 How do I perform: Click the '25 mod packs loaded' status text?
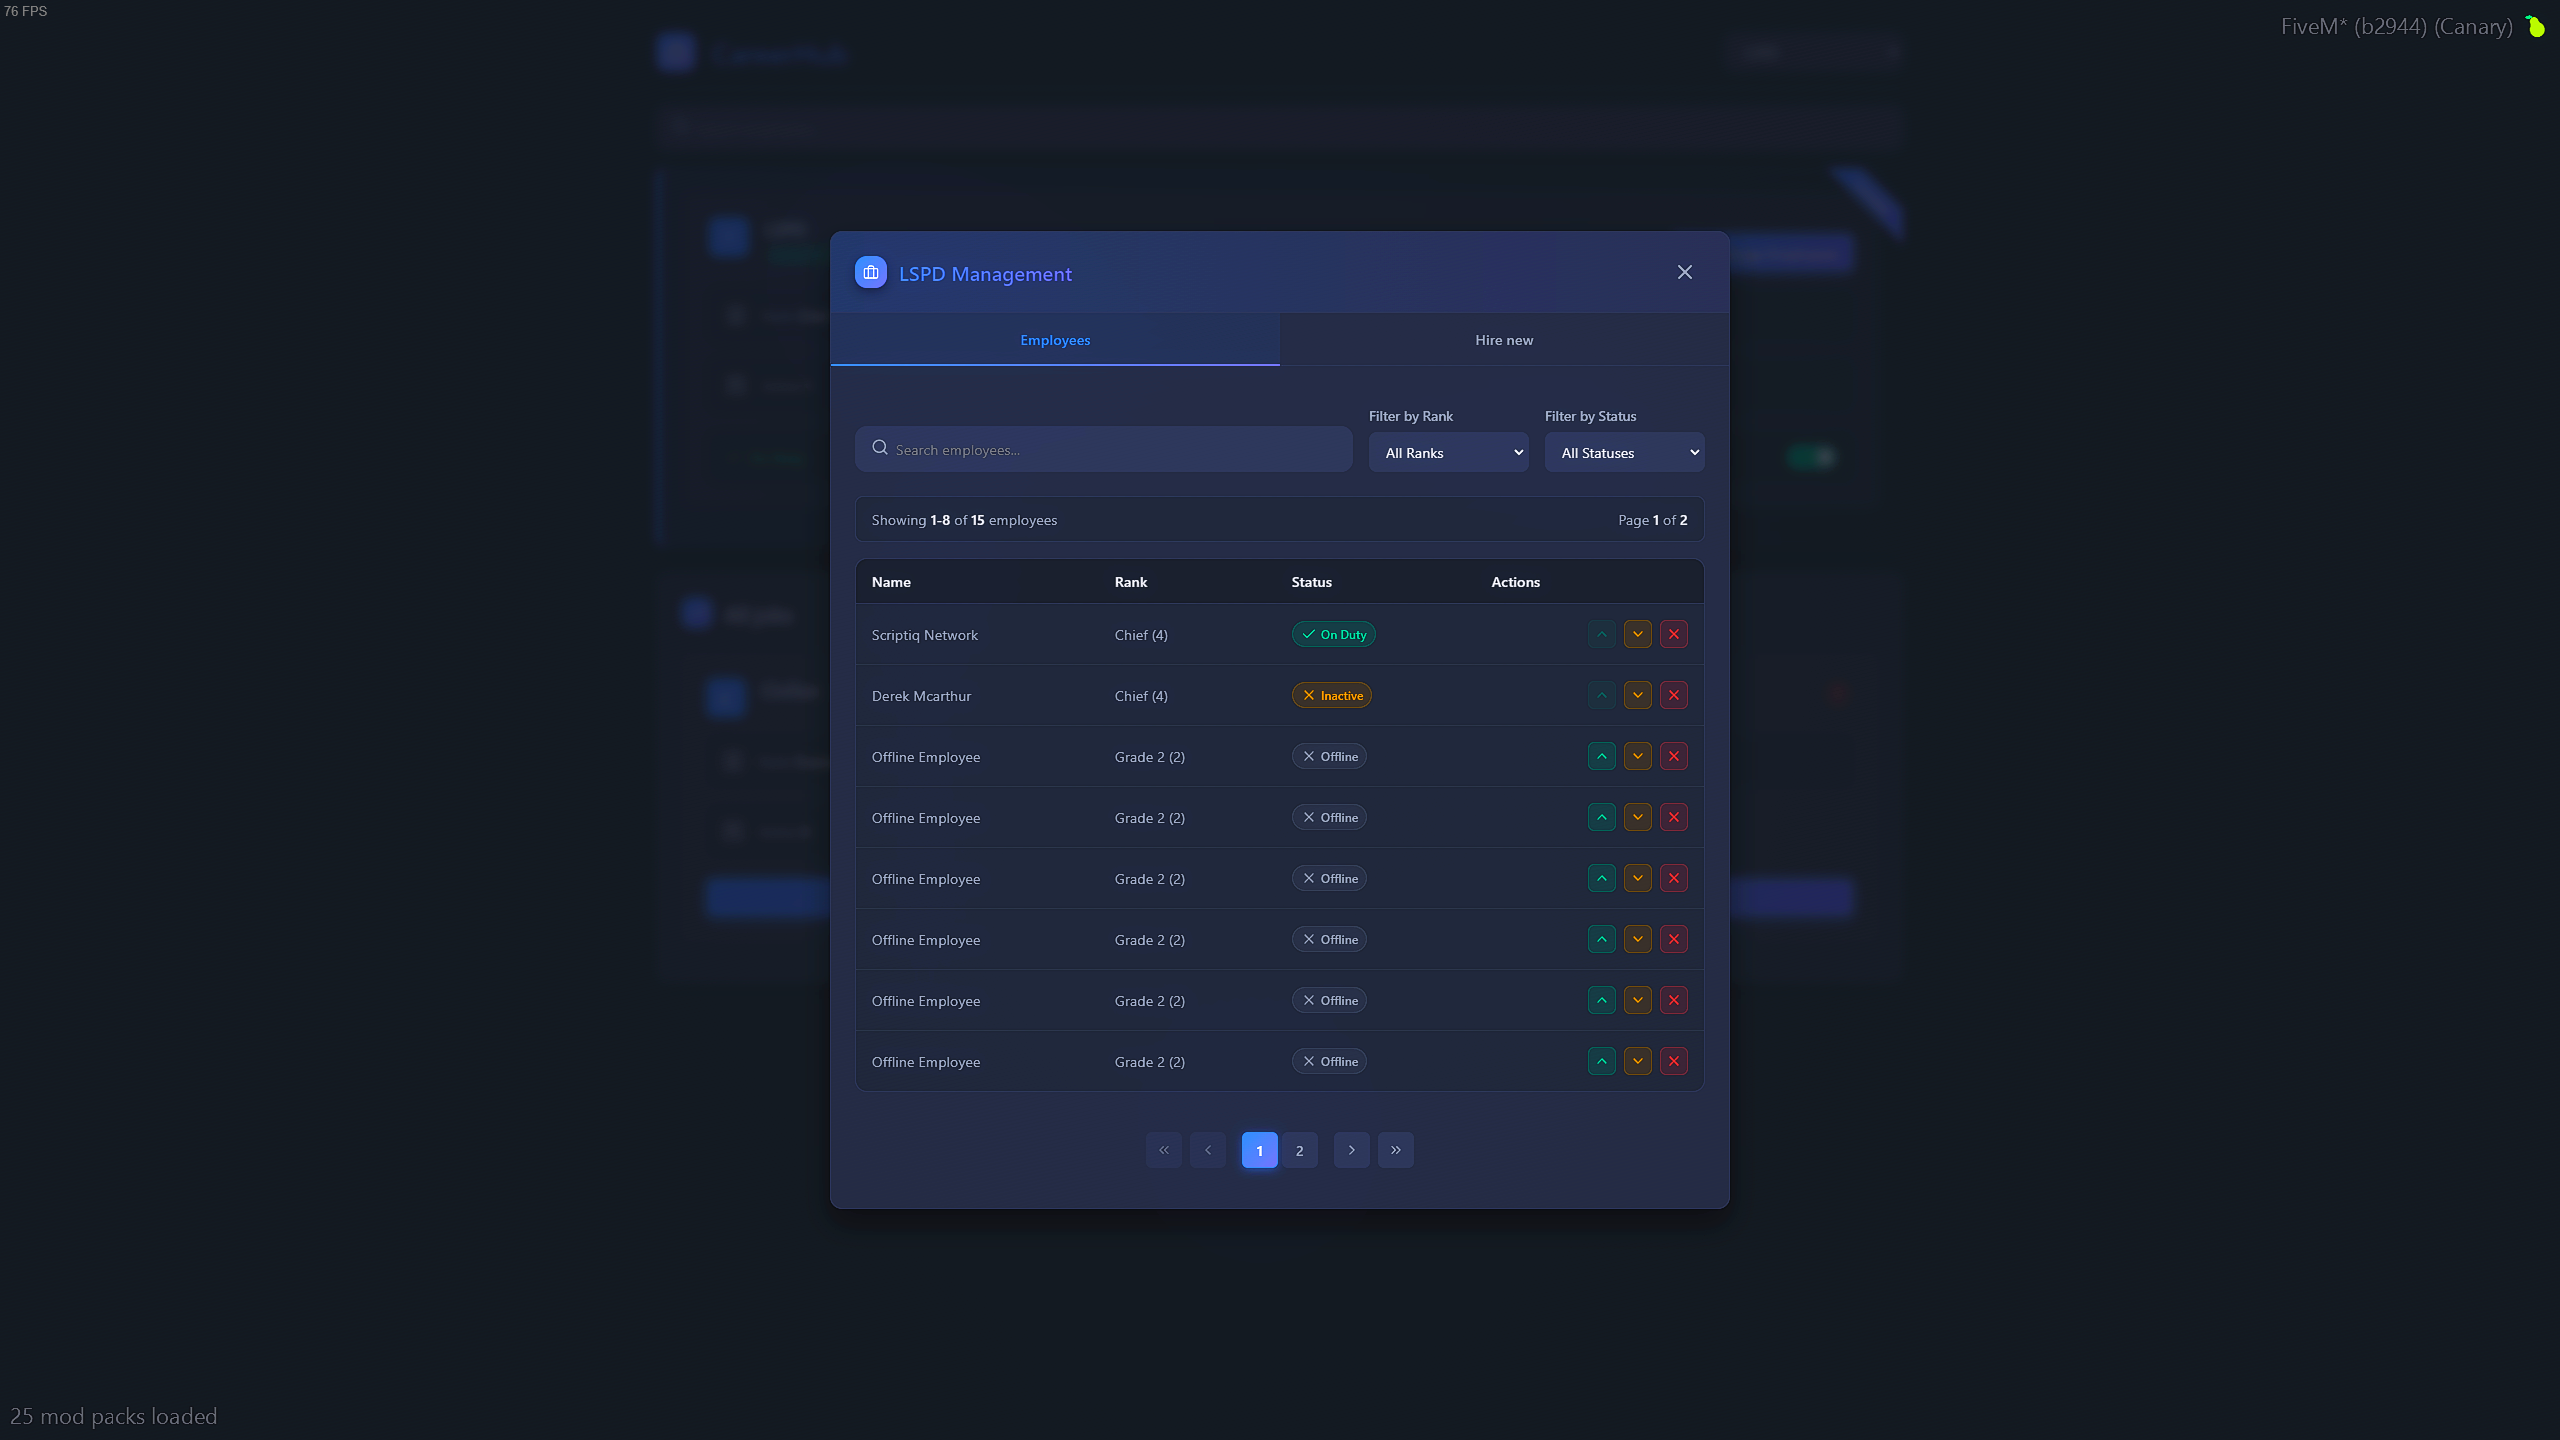113,1416
